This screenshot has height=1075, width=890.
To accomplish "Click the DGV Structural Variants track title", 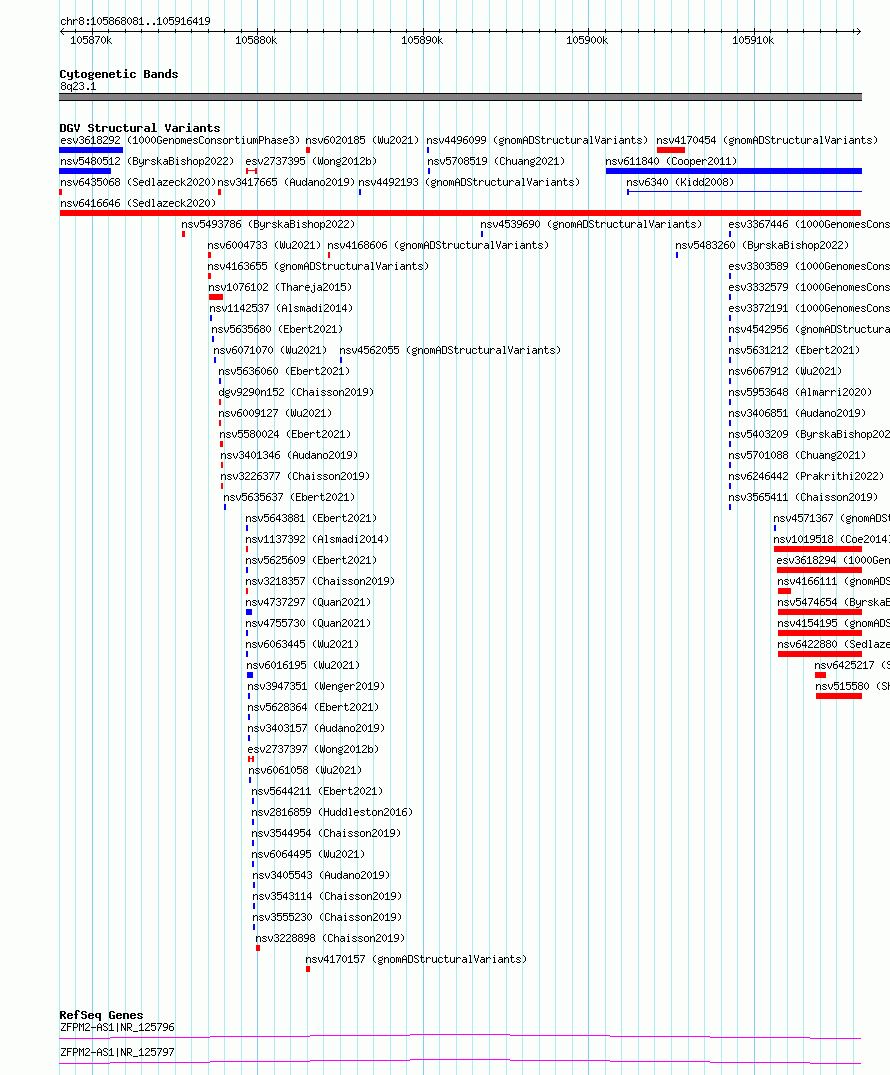I will (x=140, y=128).
